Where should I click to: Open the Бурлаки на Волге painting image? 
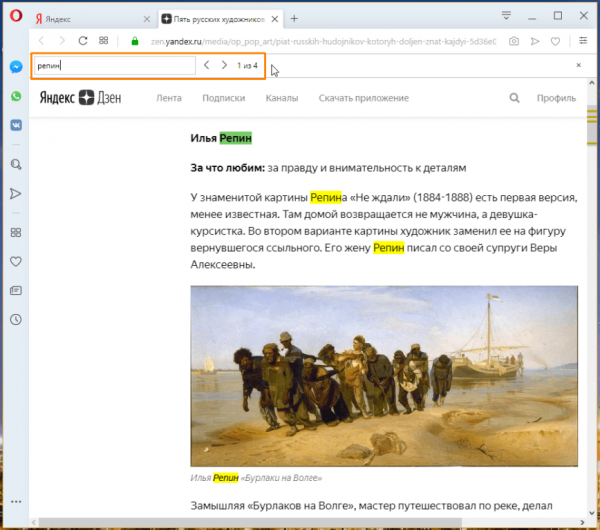click(x=384, y=376)
